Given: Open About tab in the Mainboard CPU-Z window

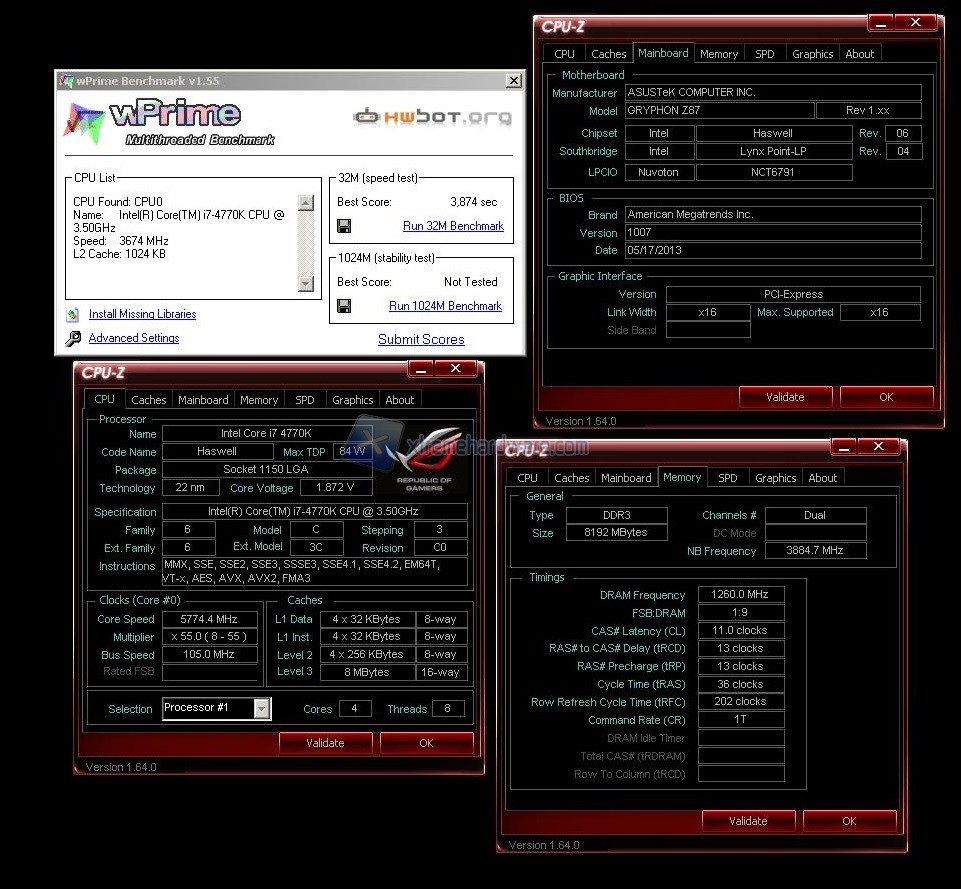Looking at the screenshot, I should coord(859,54).
